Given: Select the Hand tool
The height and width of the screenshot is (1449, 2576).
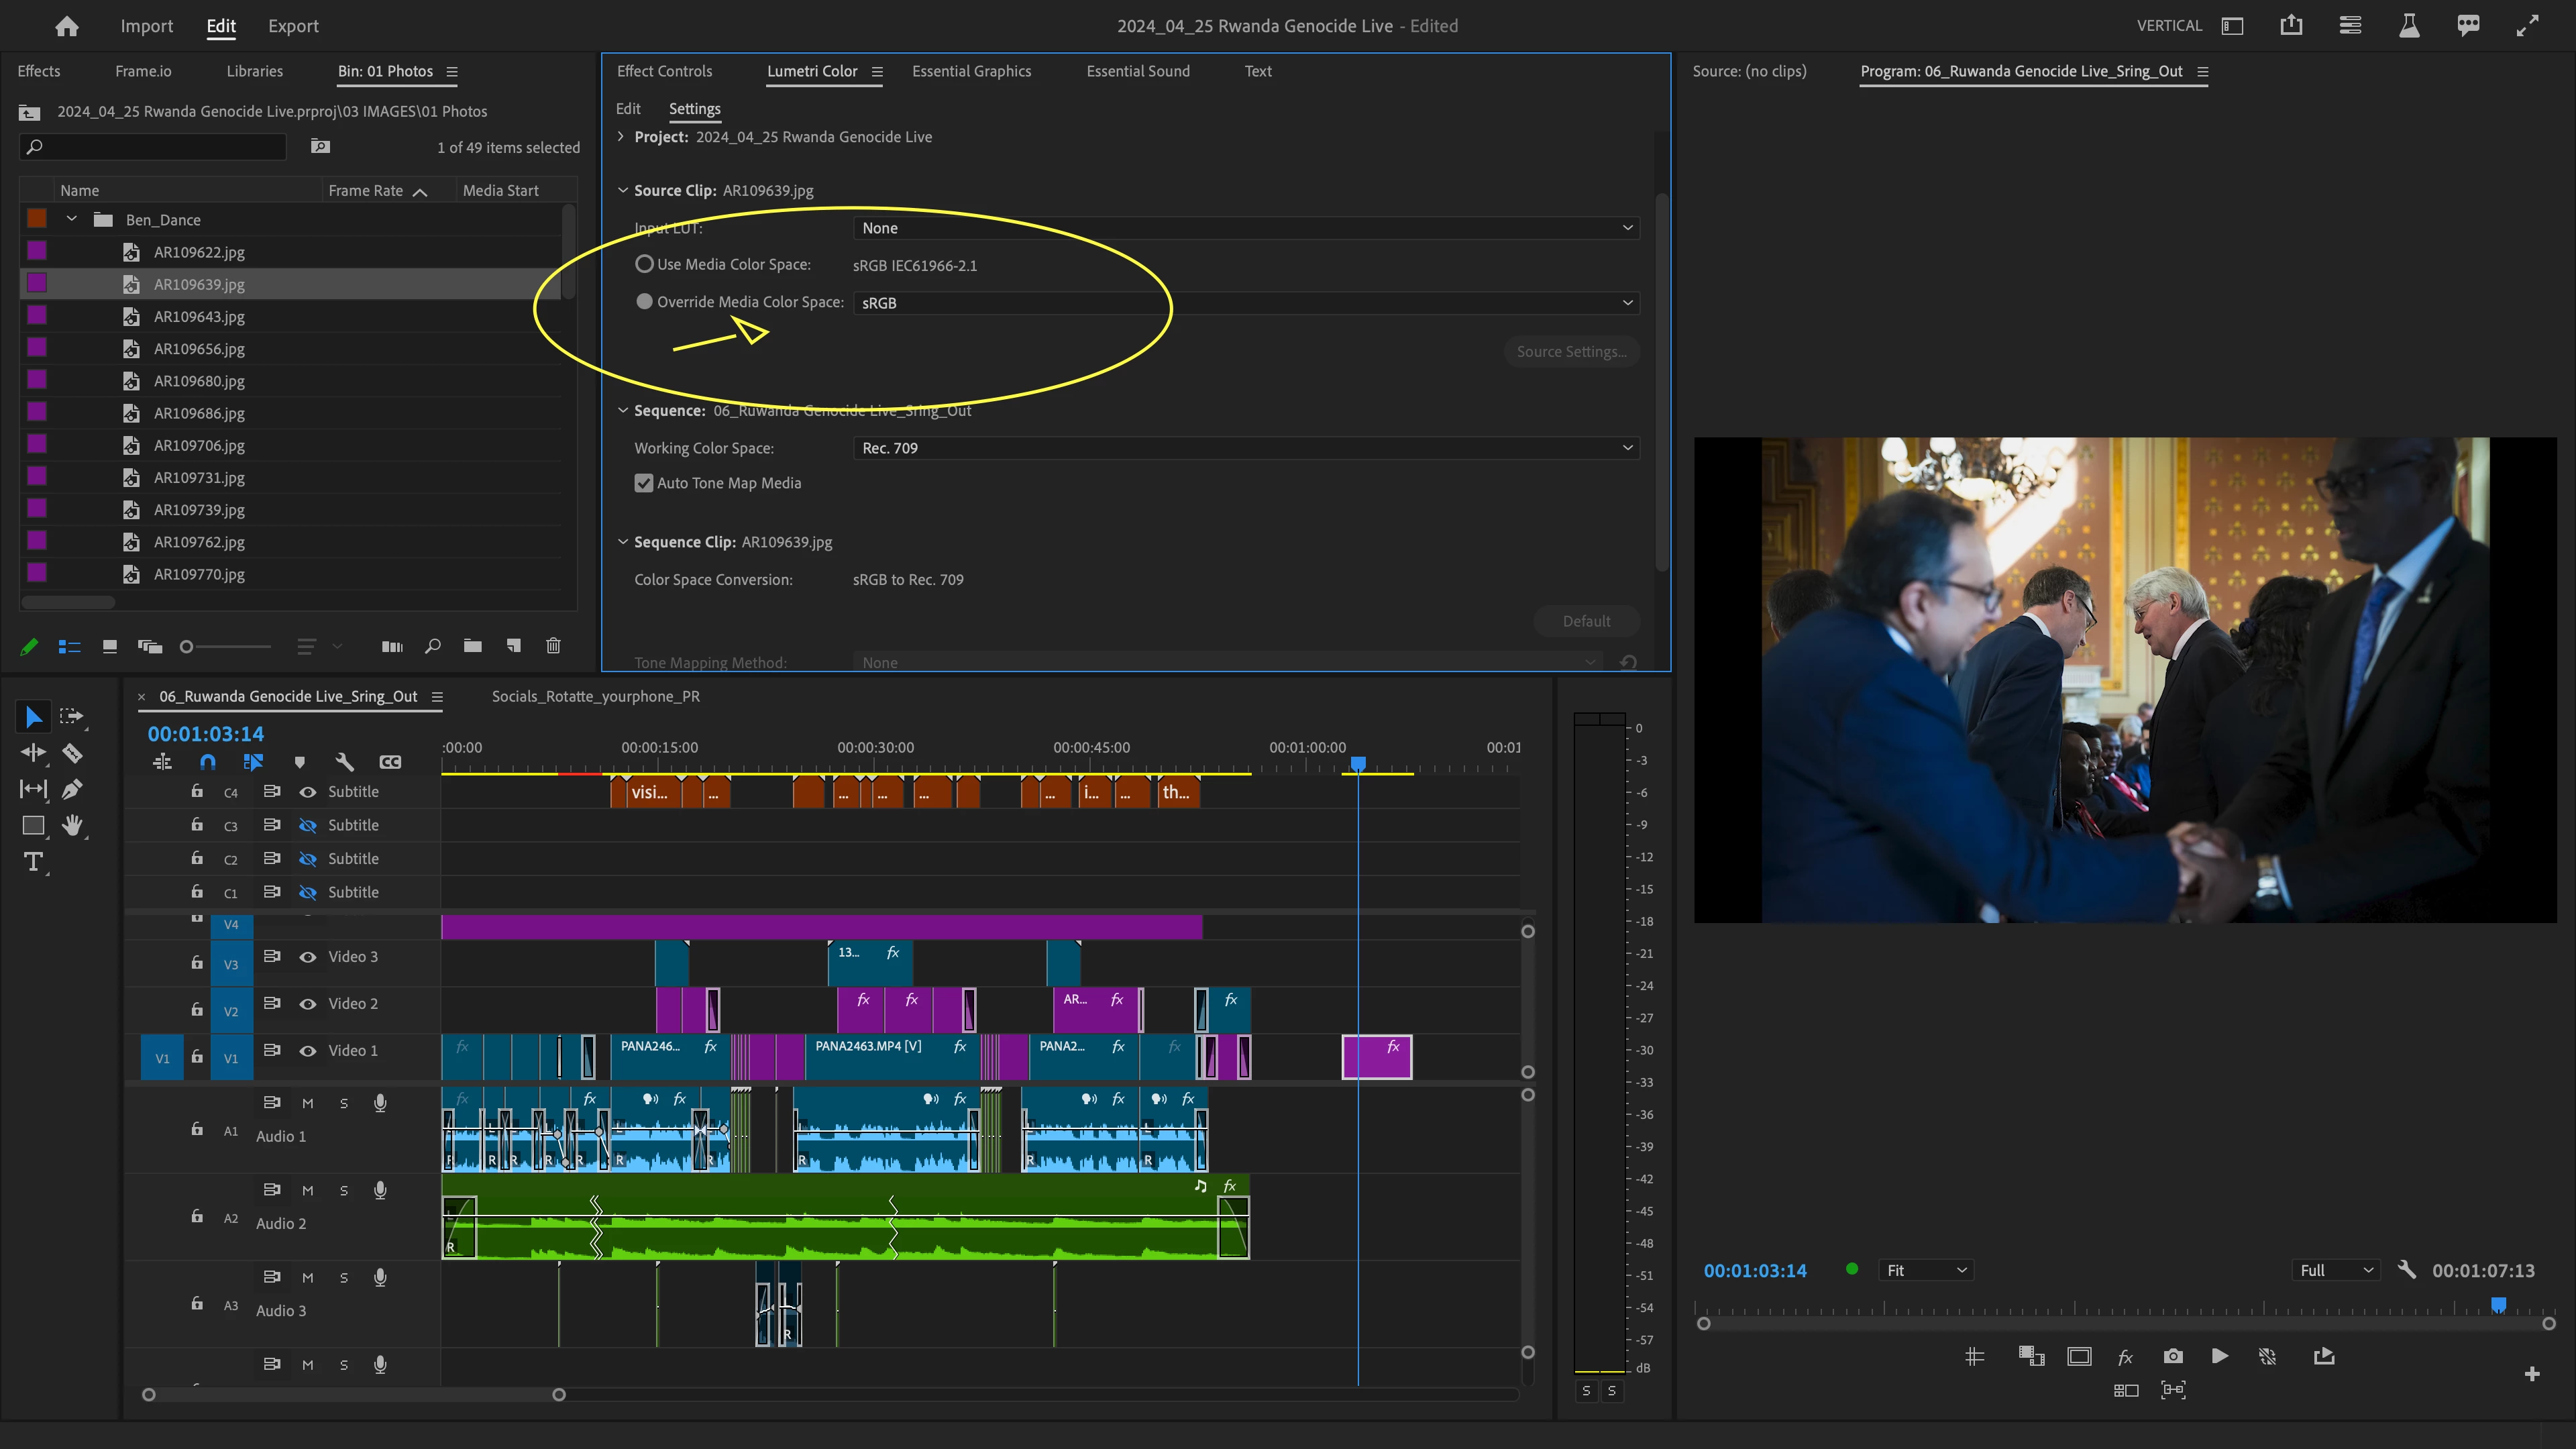Looking at the screenshot, I should 72,825.
